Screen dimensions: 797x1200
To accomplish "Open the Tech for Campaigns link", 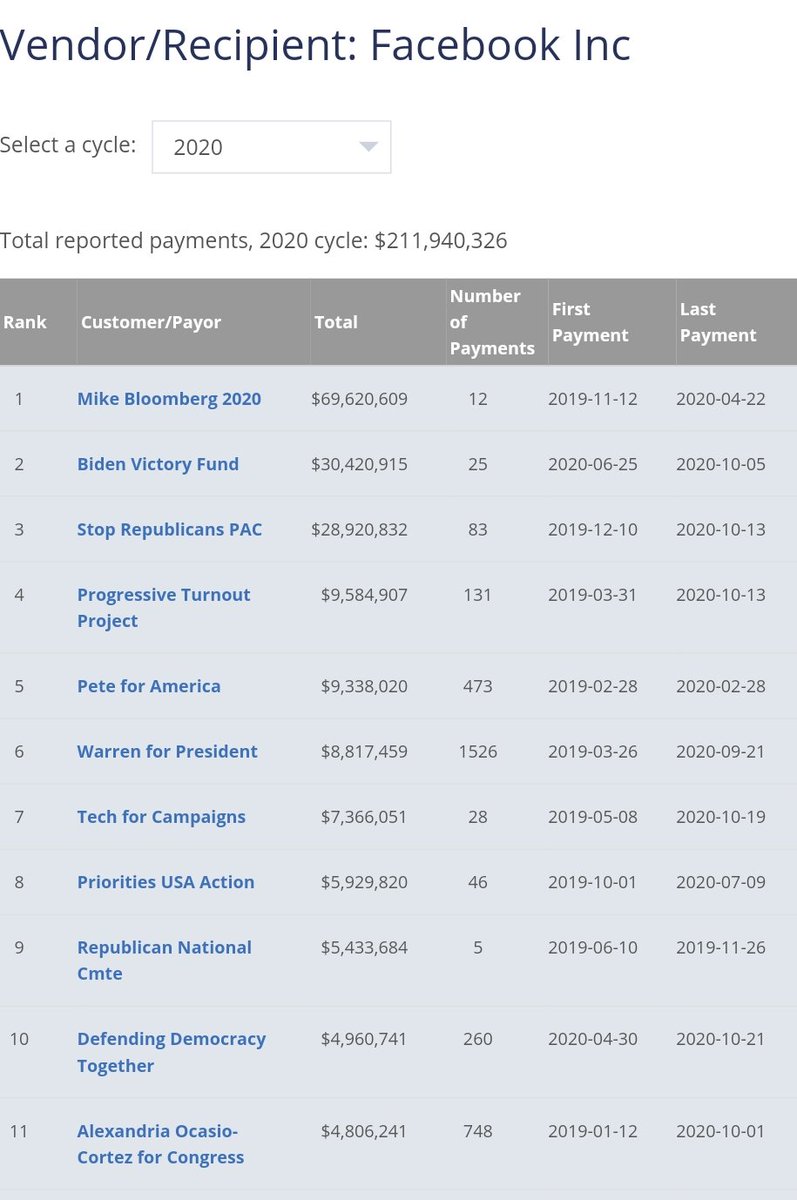I will click(x=161, y=816).
